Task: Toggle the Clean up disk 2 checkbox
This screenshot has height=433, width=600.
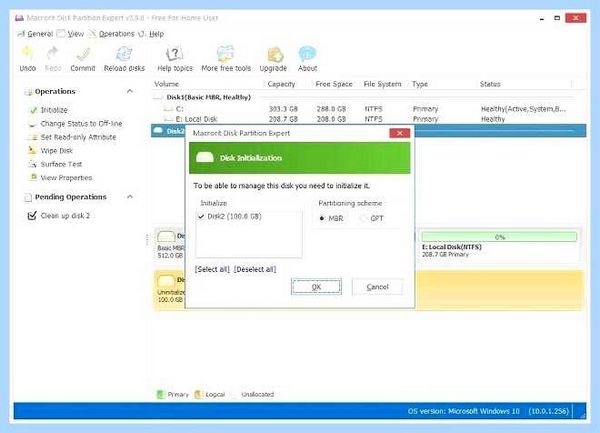Action: click(32, 216)
